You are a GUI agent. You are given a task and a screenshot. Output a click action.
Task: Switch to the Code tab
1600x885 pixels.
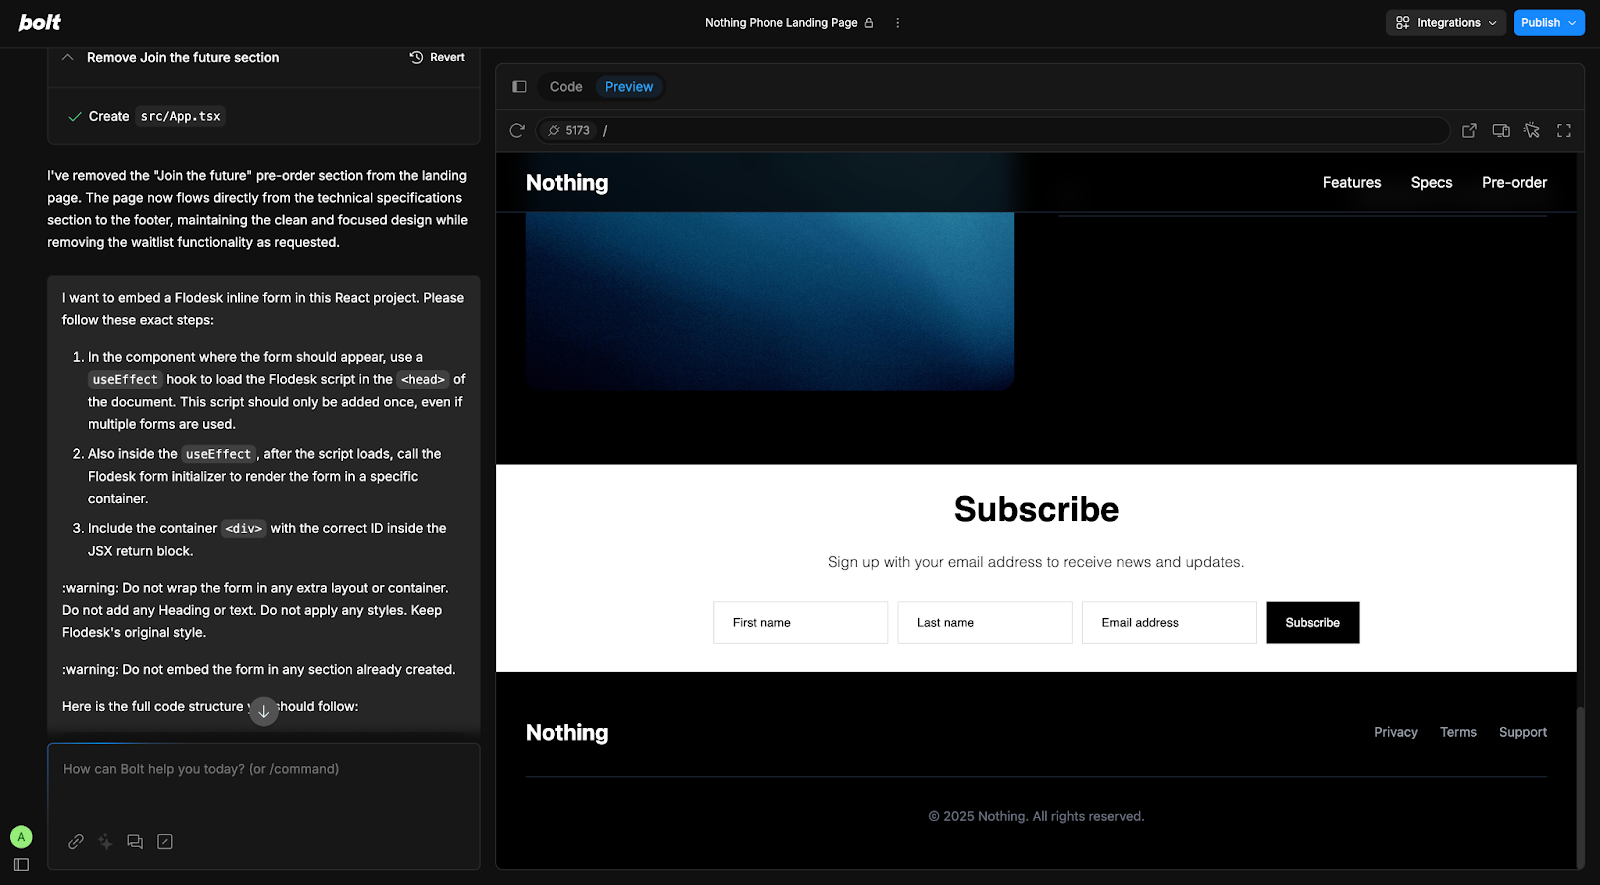[566, 87]
